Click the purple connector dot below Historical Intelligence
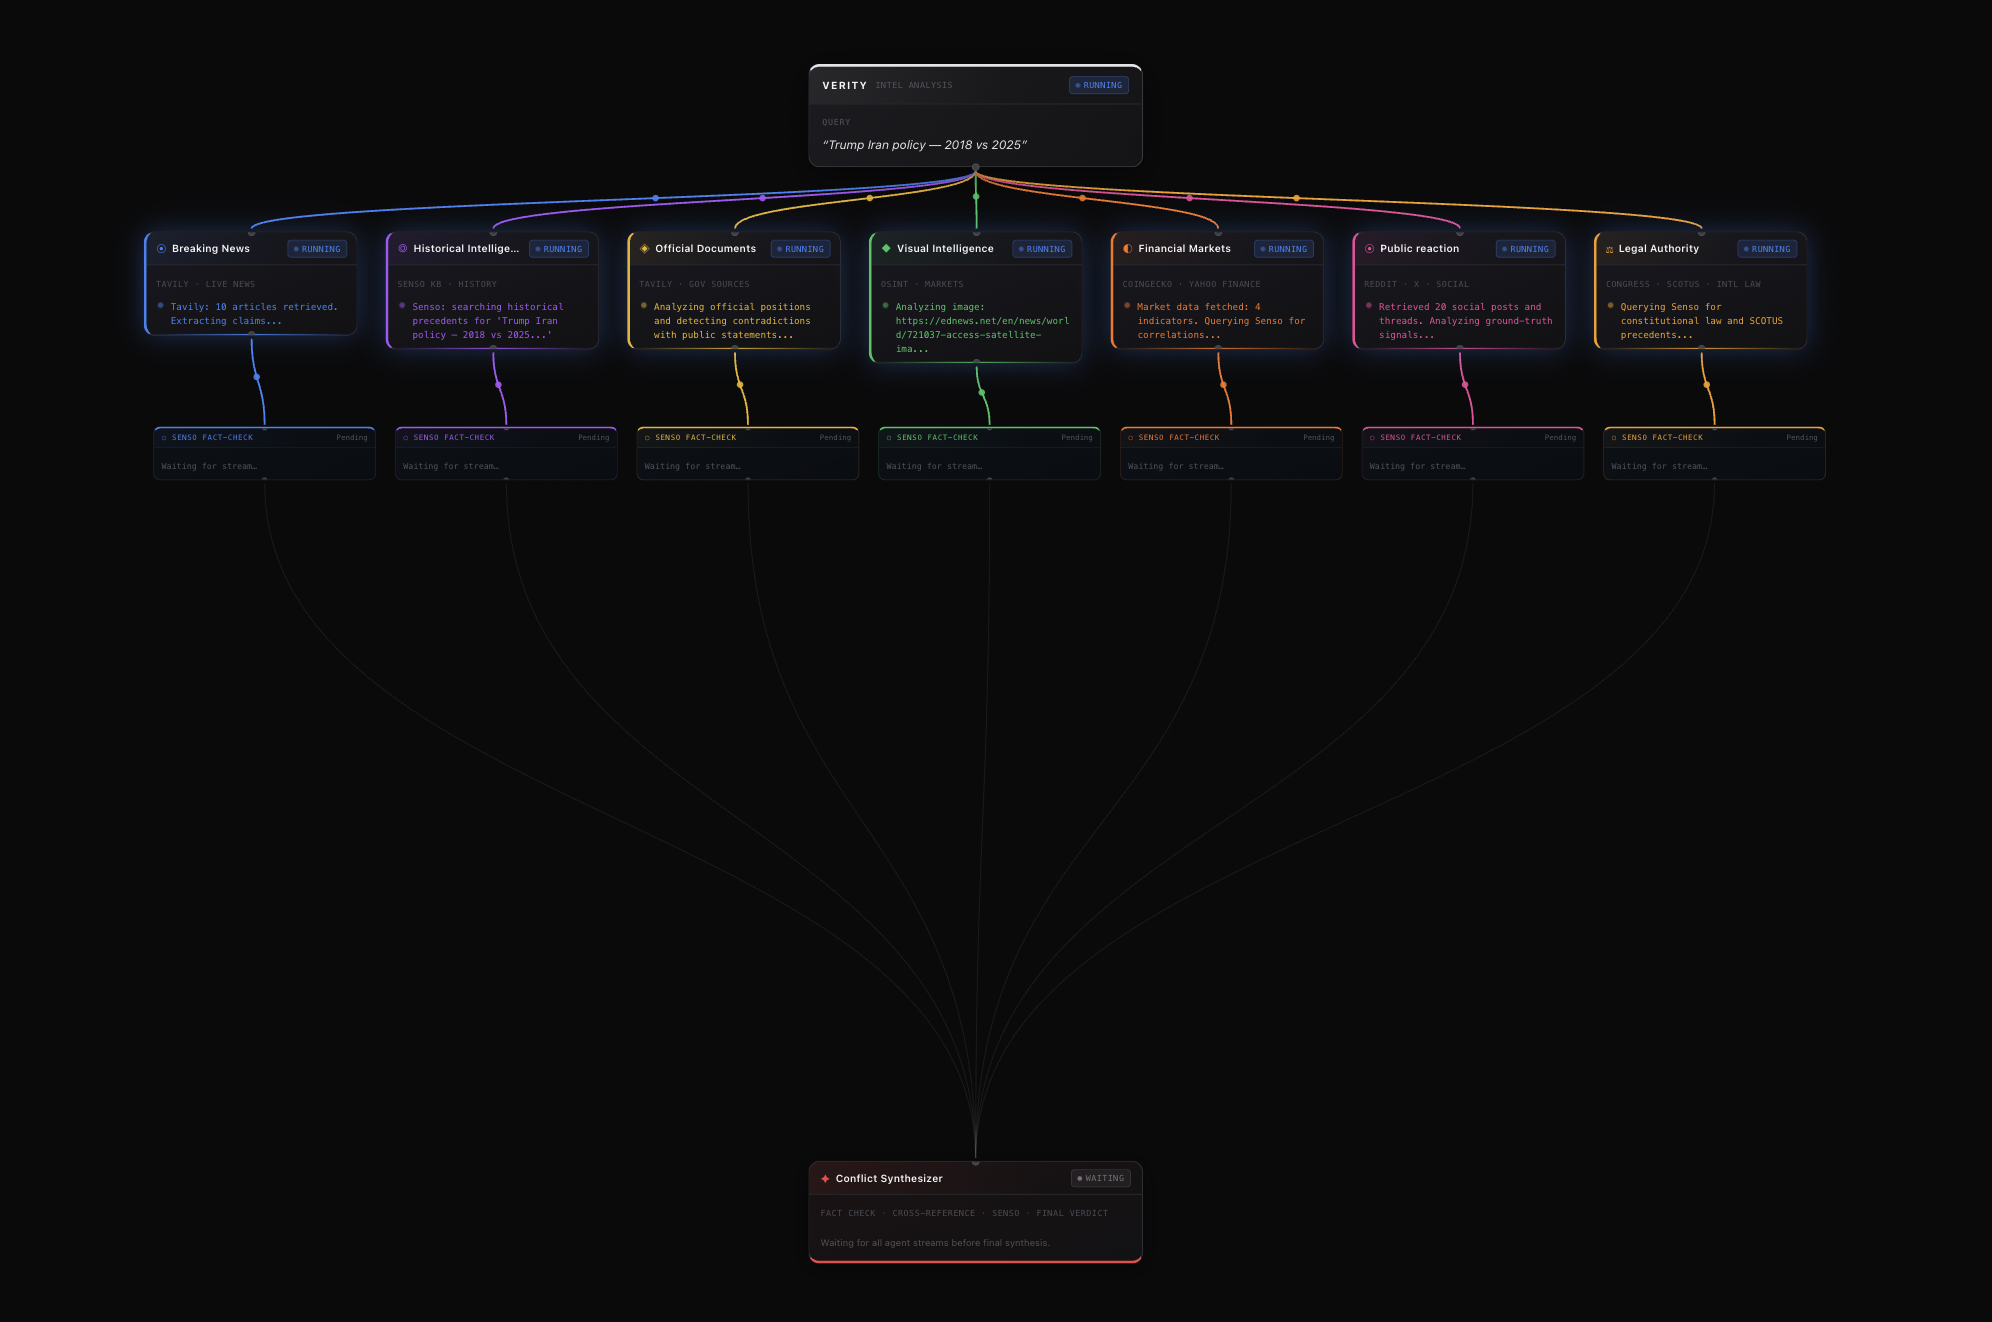The width and height of the screenshot is (1992, 1322). pyautogui.click(x=498, y=385)
